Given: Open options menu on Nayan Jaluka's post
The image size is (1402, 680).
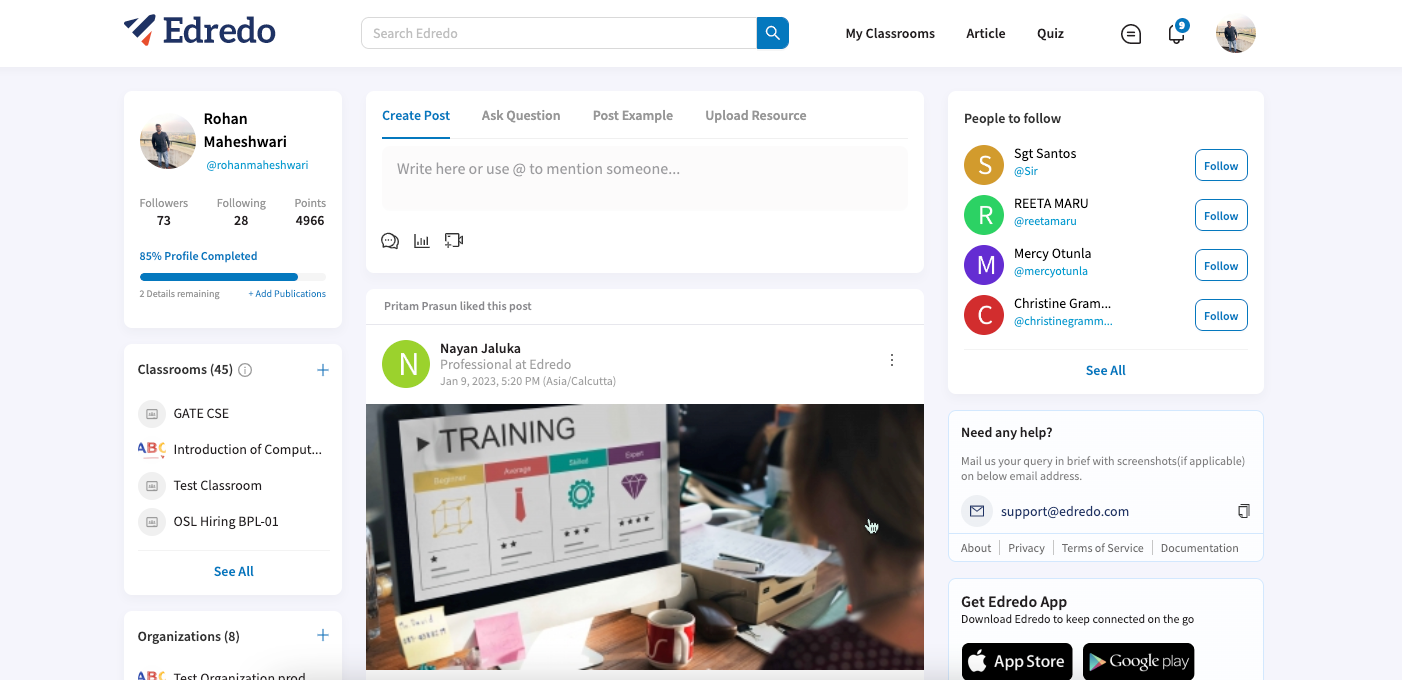Looking at the screenshot, I should (891, 359).
